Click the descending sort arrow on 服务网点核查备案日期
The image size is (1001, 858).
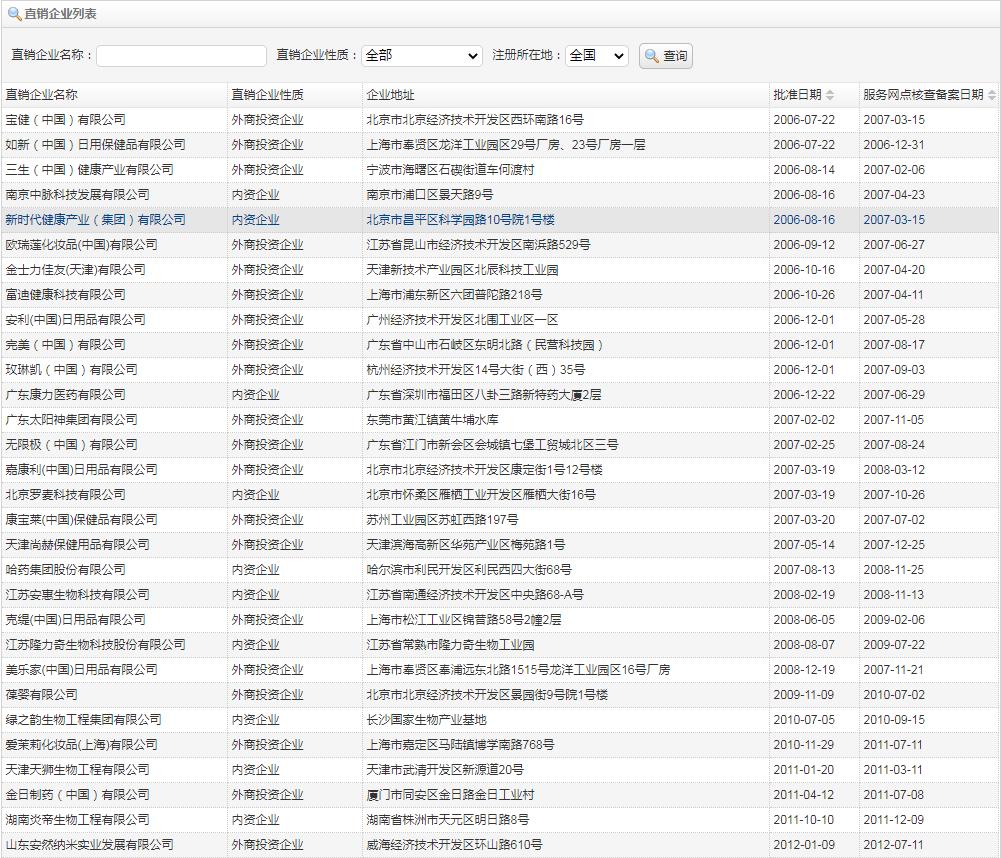[993, 97]
